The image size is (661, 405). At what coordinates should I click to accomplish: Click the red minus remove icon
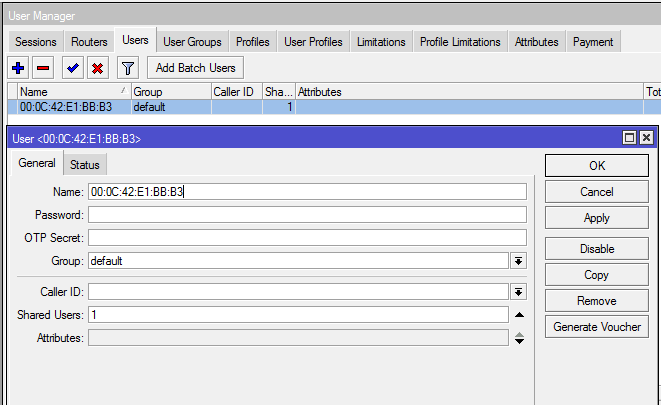point(43,68)
